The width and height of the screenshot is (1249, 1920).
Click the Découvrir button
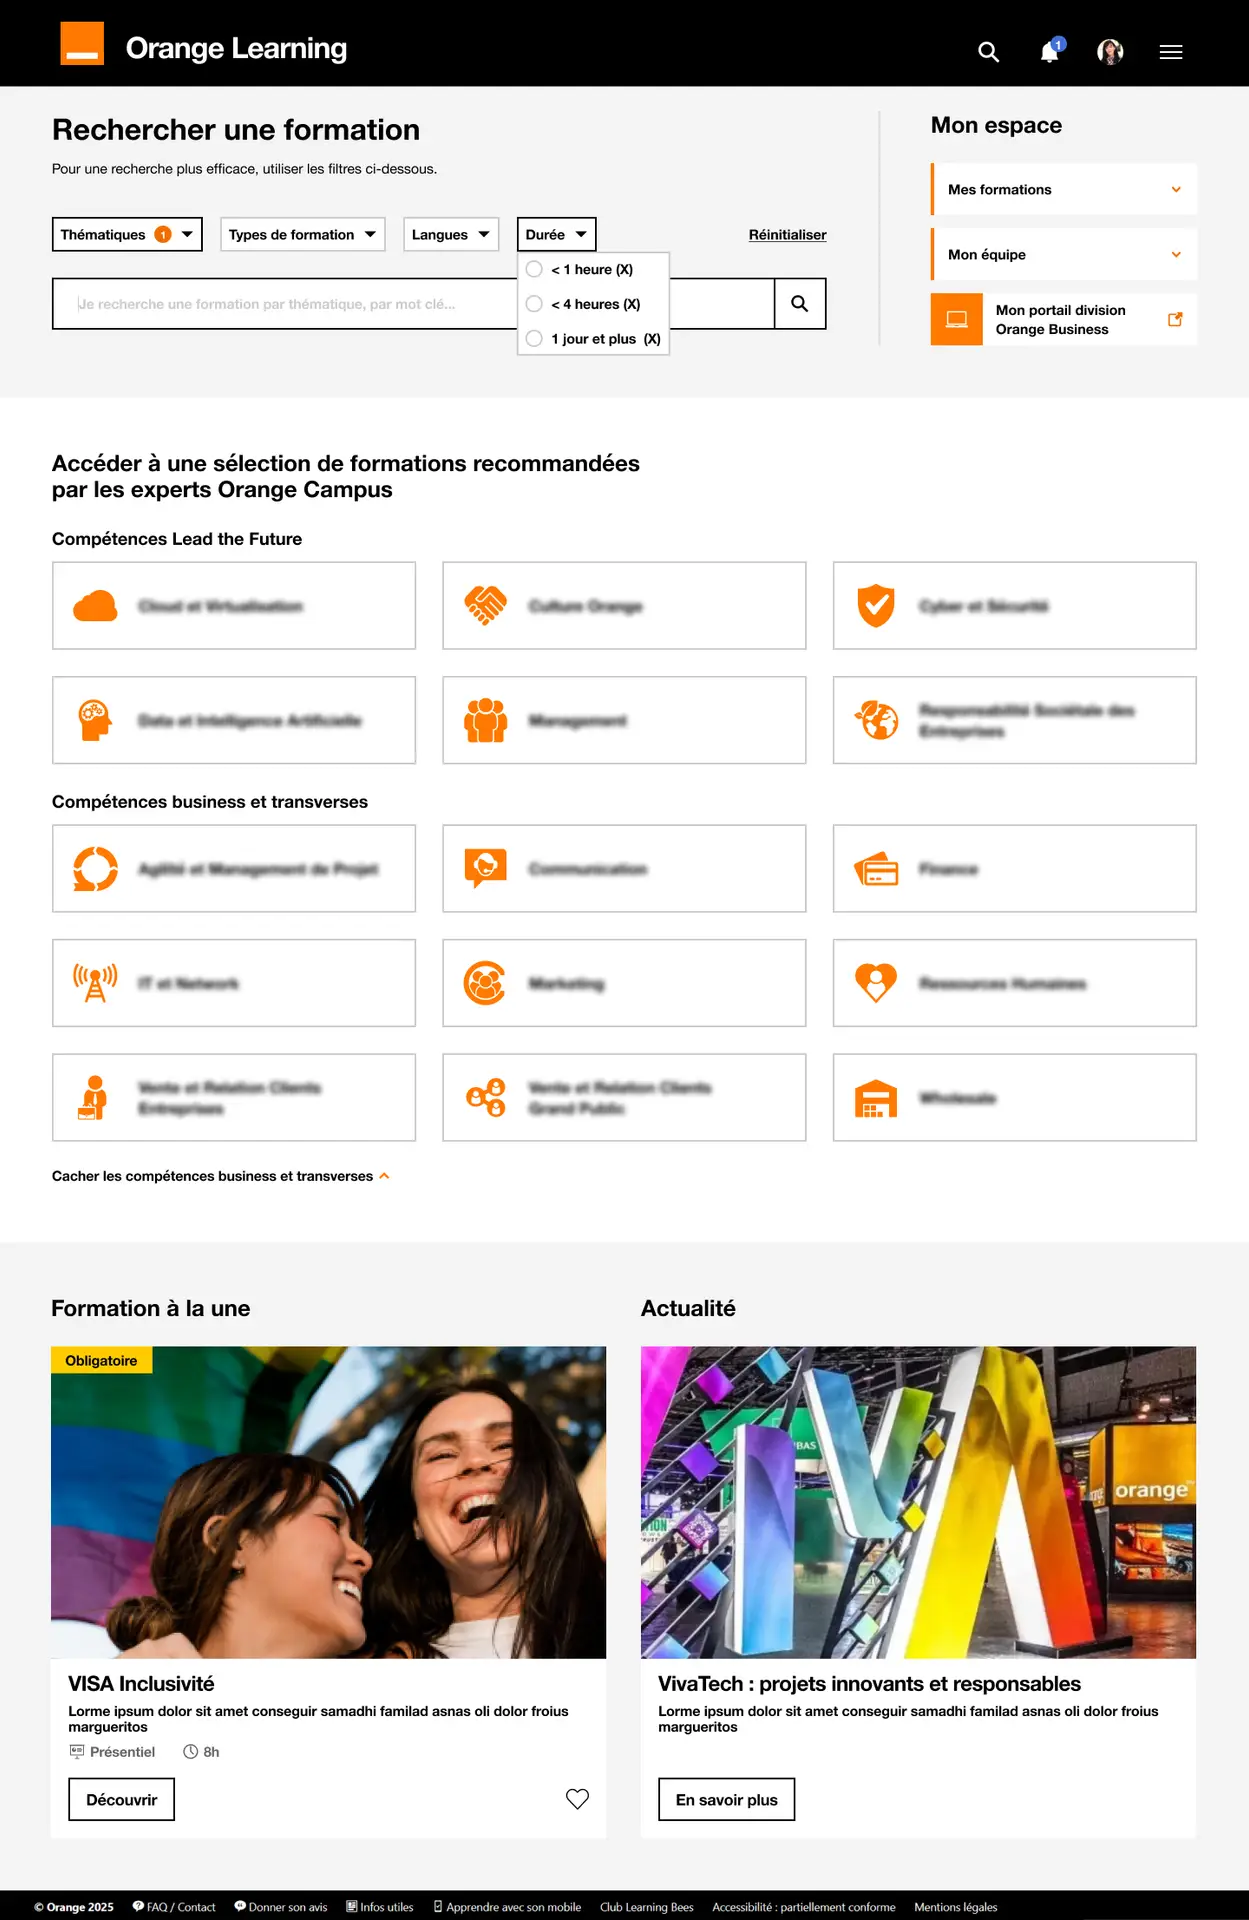click(122, 1799)
